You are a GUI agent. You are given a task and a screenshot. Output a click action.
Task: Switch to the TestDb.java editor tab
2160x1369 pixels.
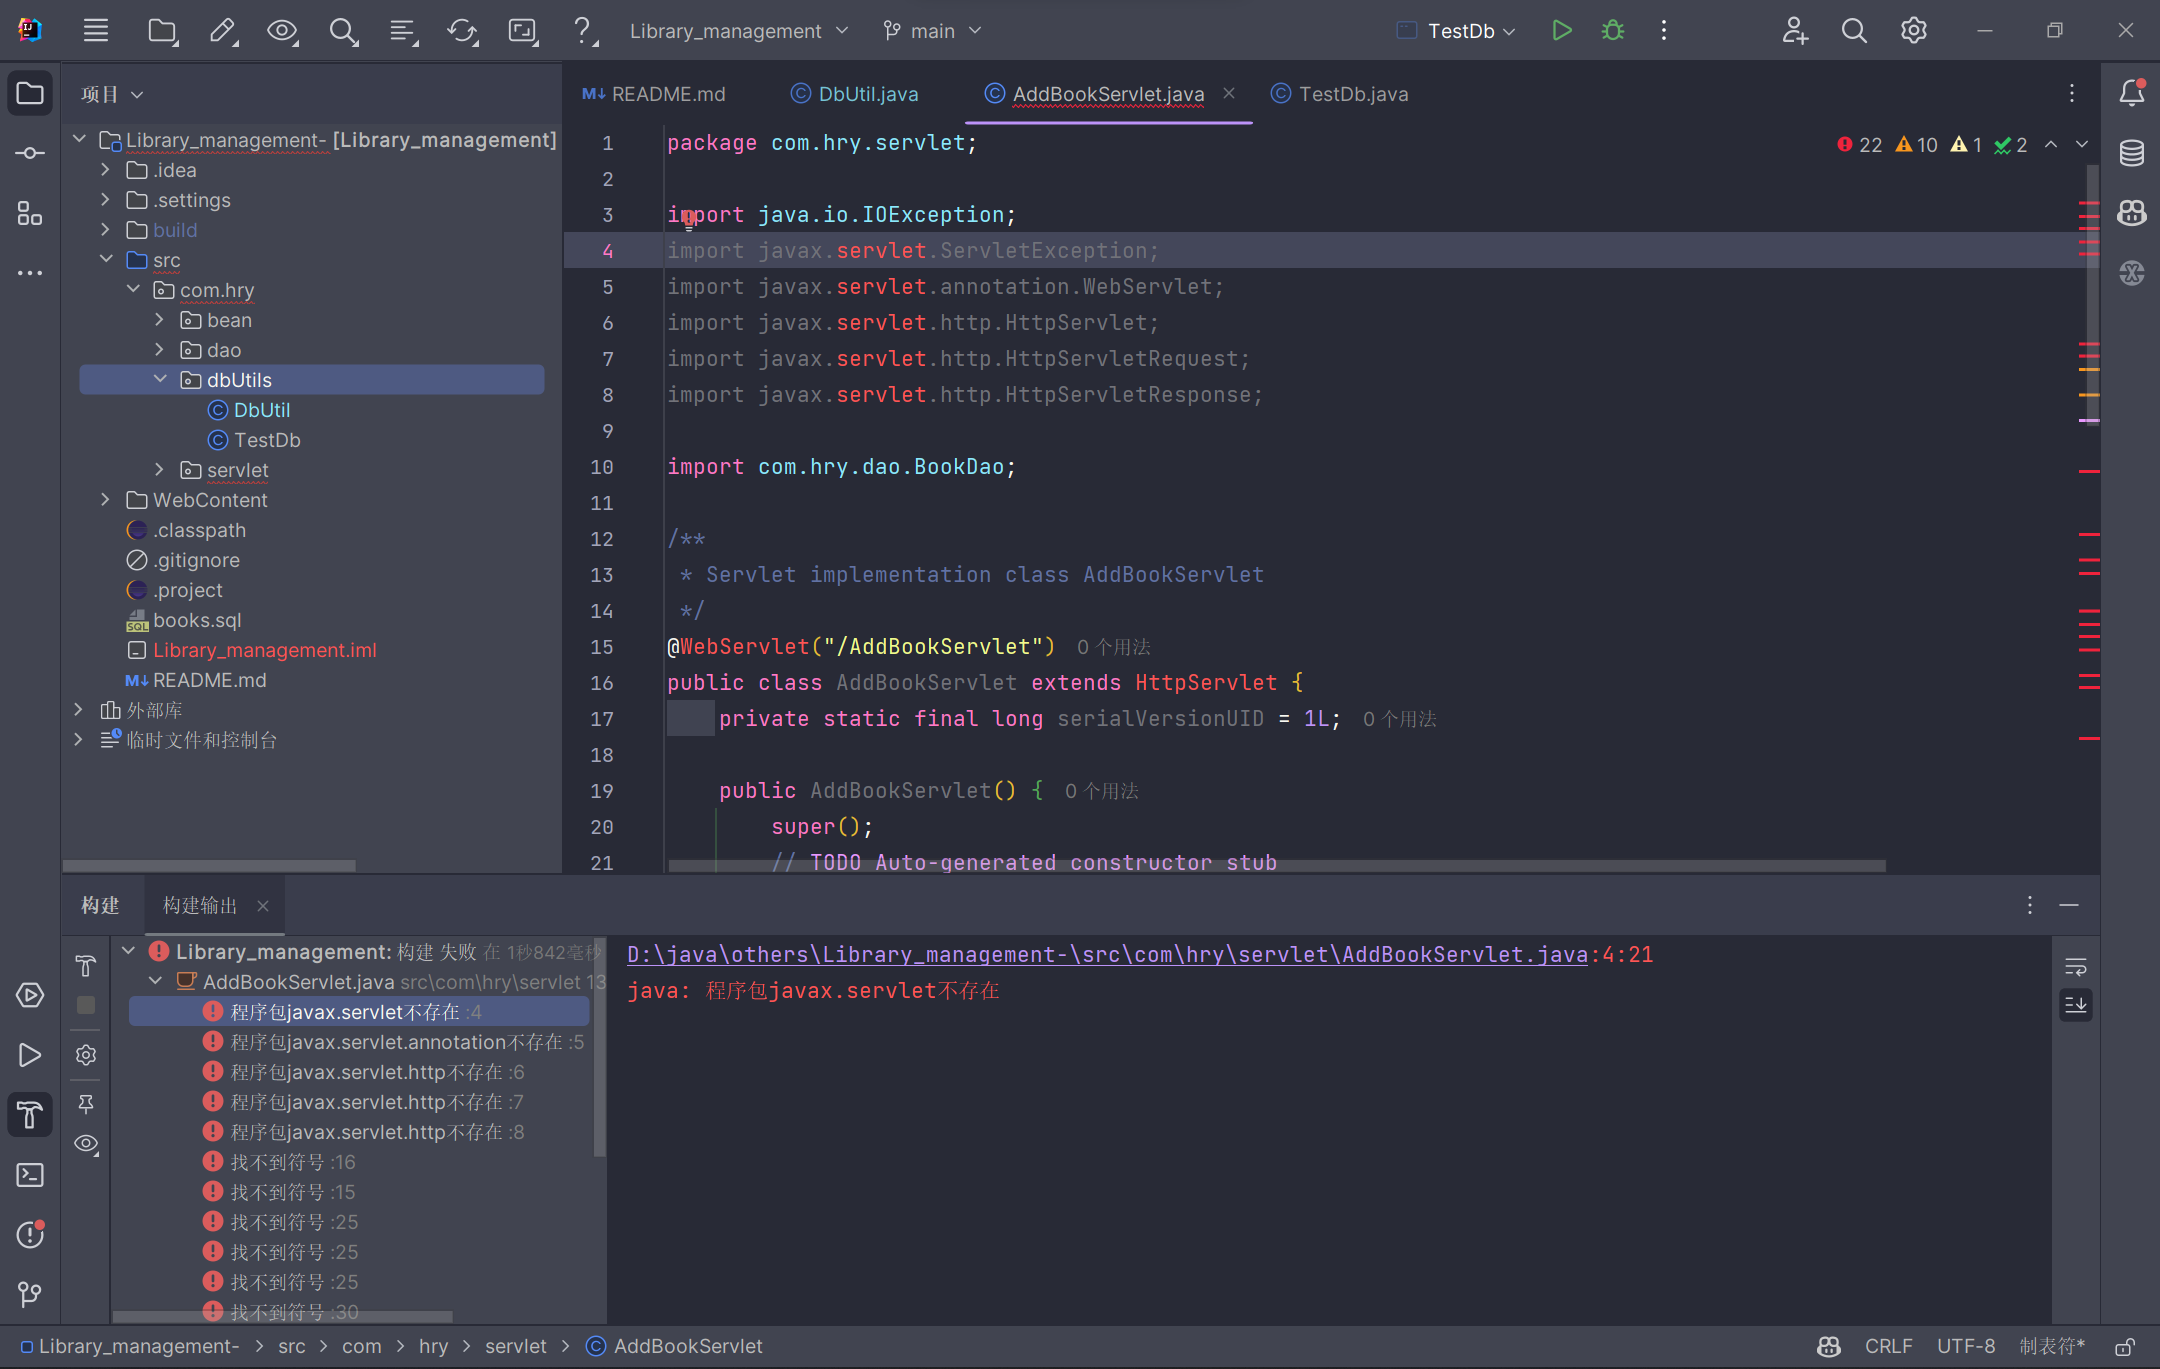pyautogui.click(x=1352, y=94)
